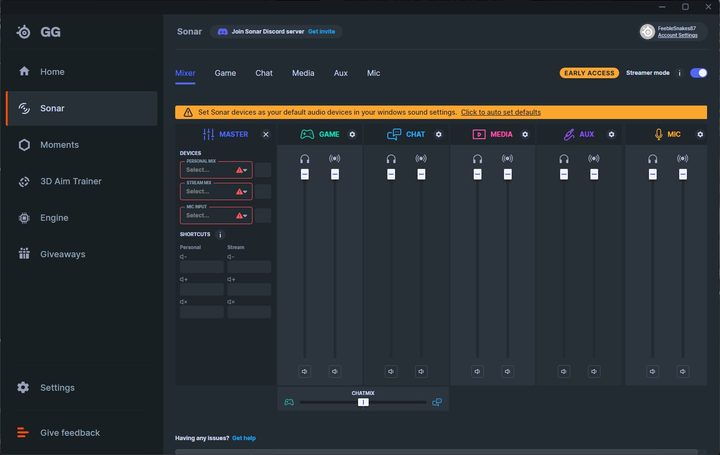Screen dimensions: 720x455
Task: Open the Stream Mix device dropdown
Action: [x=216, y=191]
